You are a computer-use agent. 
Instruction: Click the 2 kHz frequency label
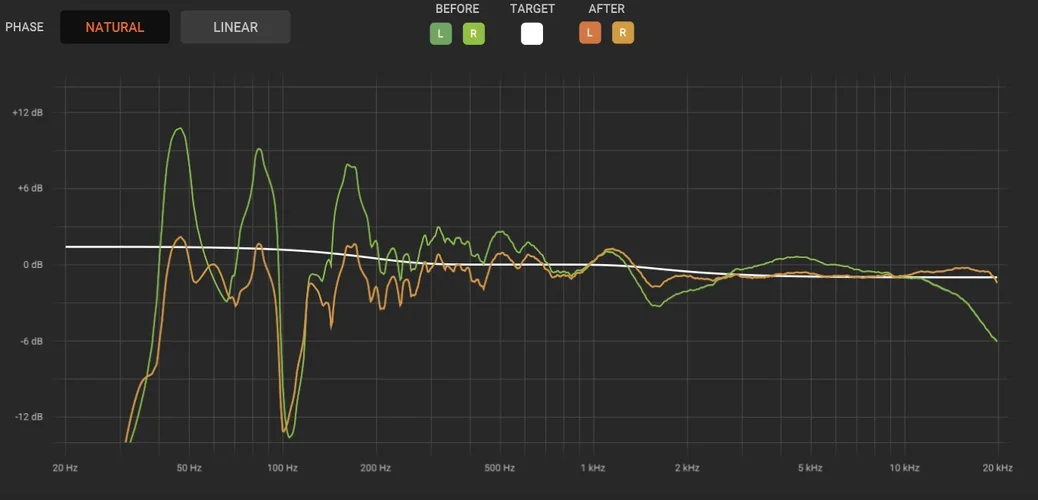pyautogui.click(x=687, y=468)
